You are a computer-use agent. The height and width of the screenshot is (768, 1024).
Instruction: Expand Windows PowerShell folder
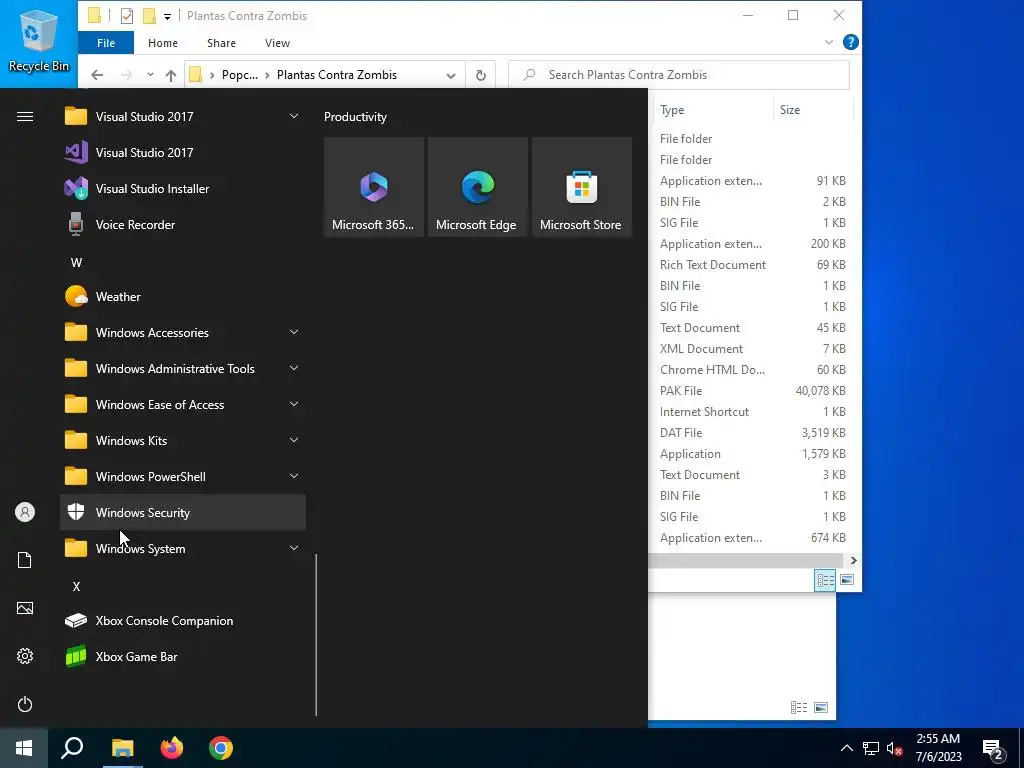click(294, 476)
